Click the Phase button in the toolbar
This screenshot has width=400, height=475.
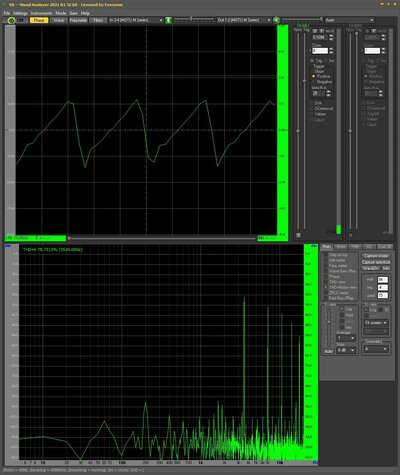click(39, 20)
